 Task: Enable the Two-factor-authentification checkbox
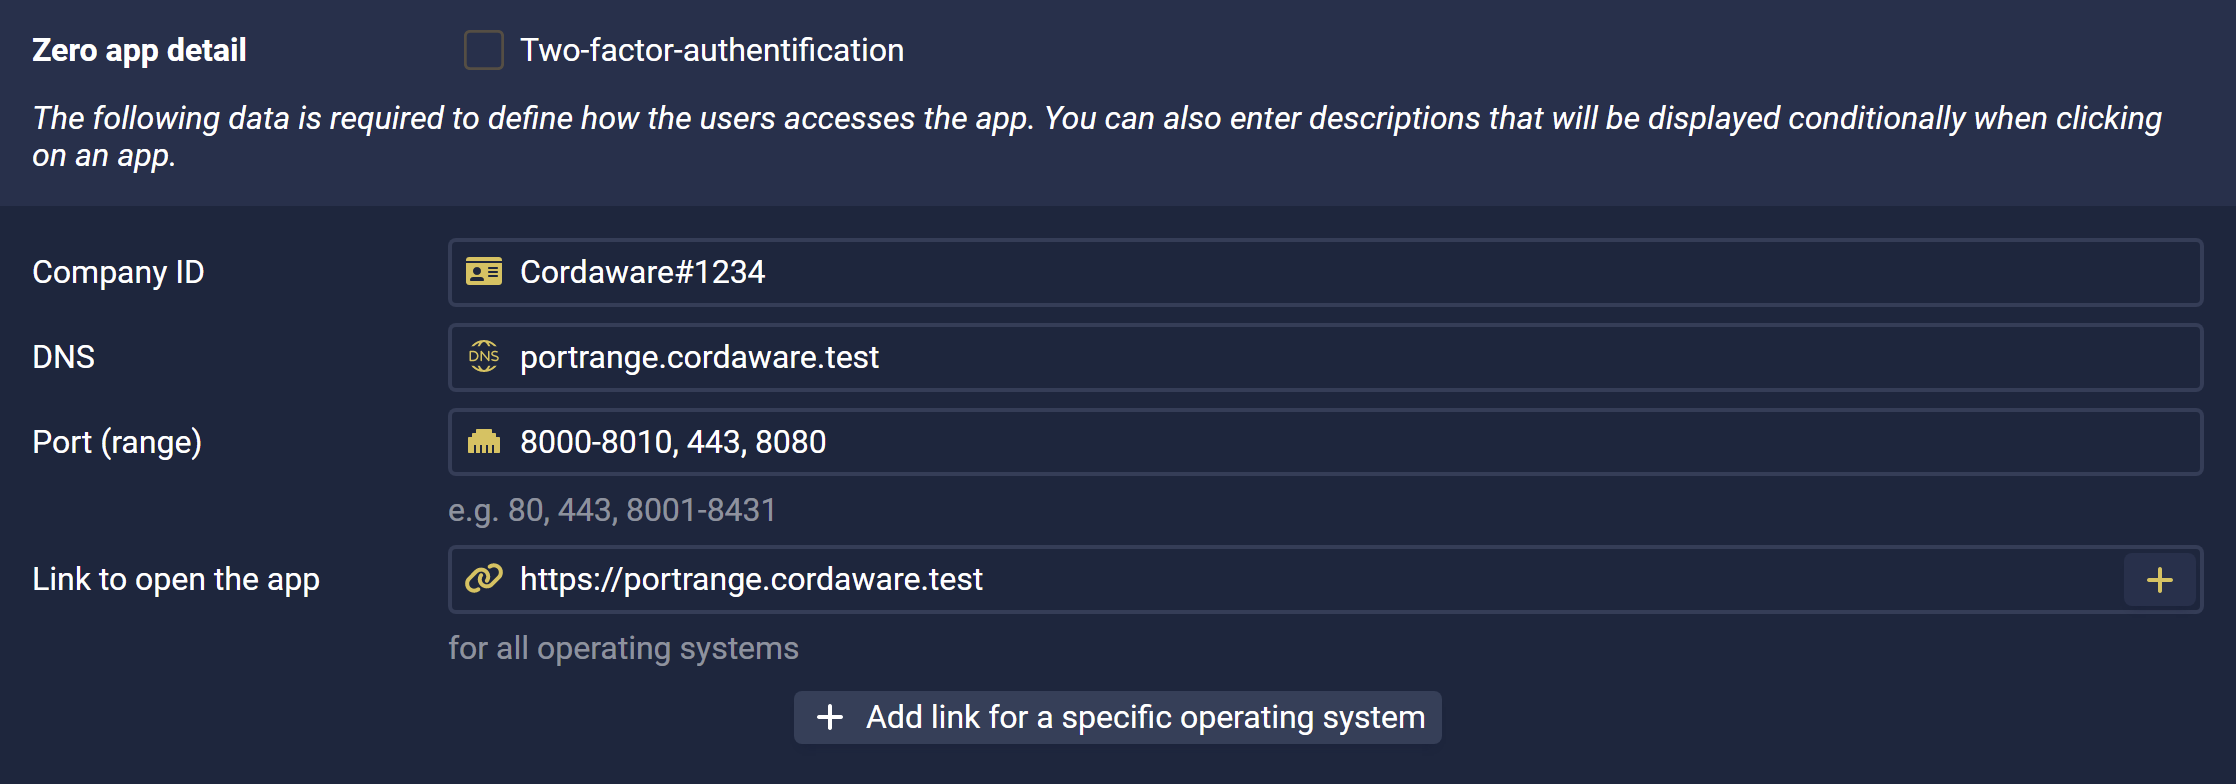[x=484, y=50]
